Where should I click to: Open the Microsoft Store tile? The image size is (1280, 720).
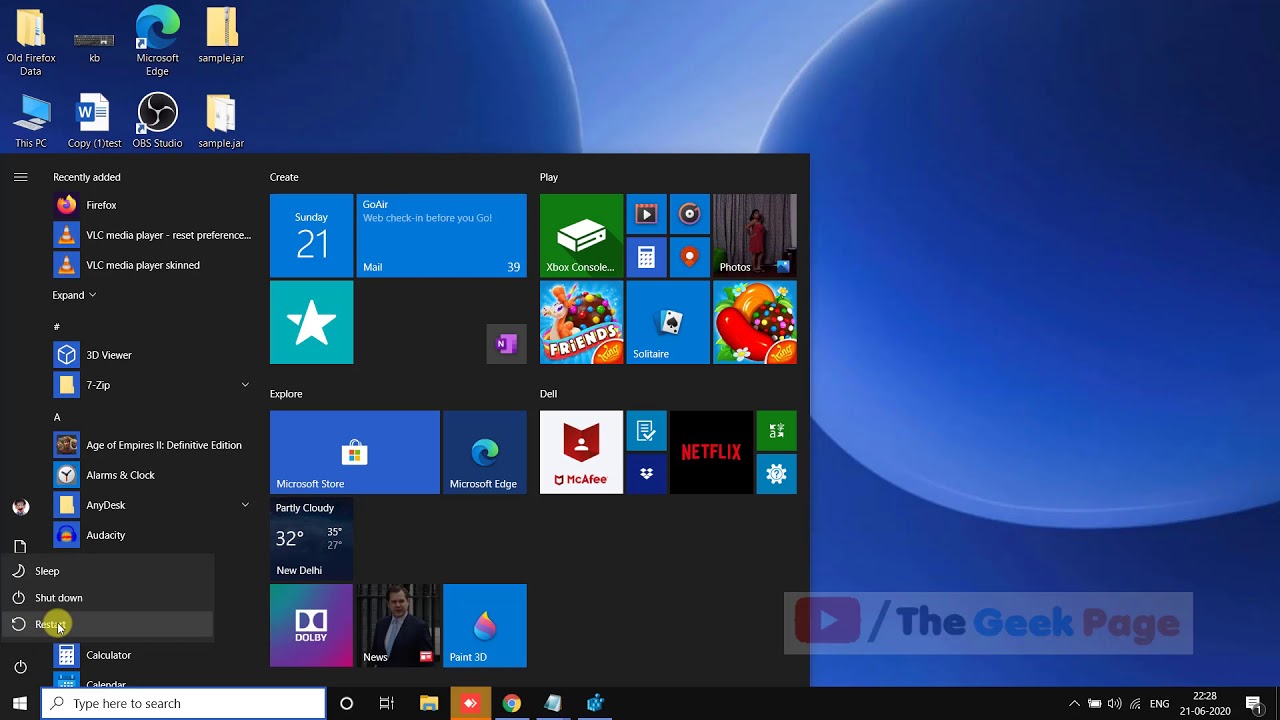point(354,452)
